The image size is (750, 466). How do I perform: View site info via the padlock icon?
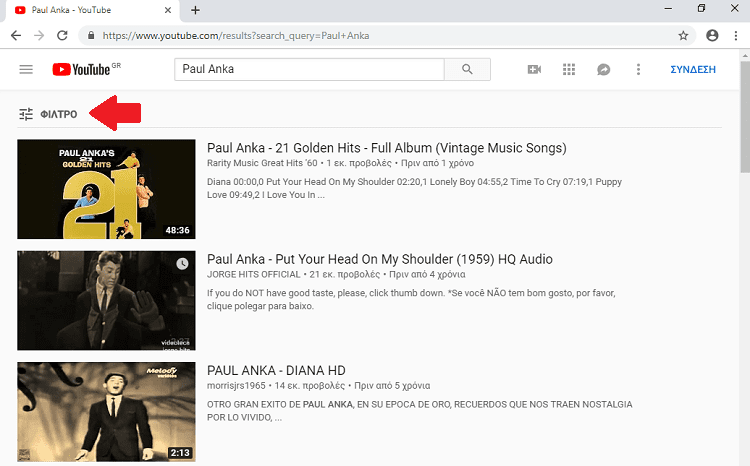[x=91, y=35]
